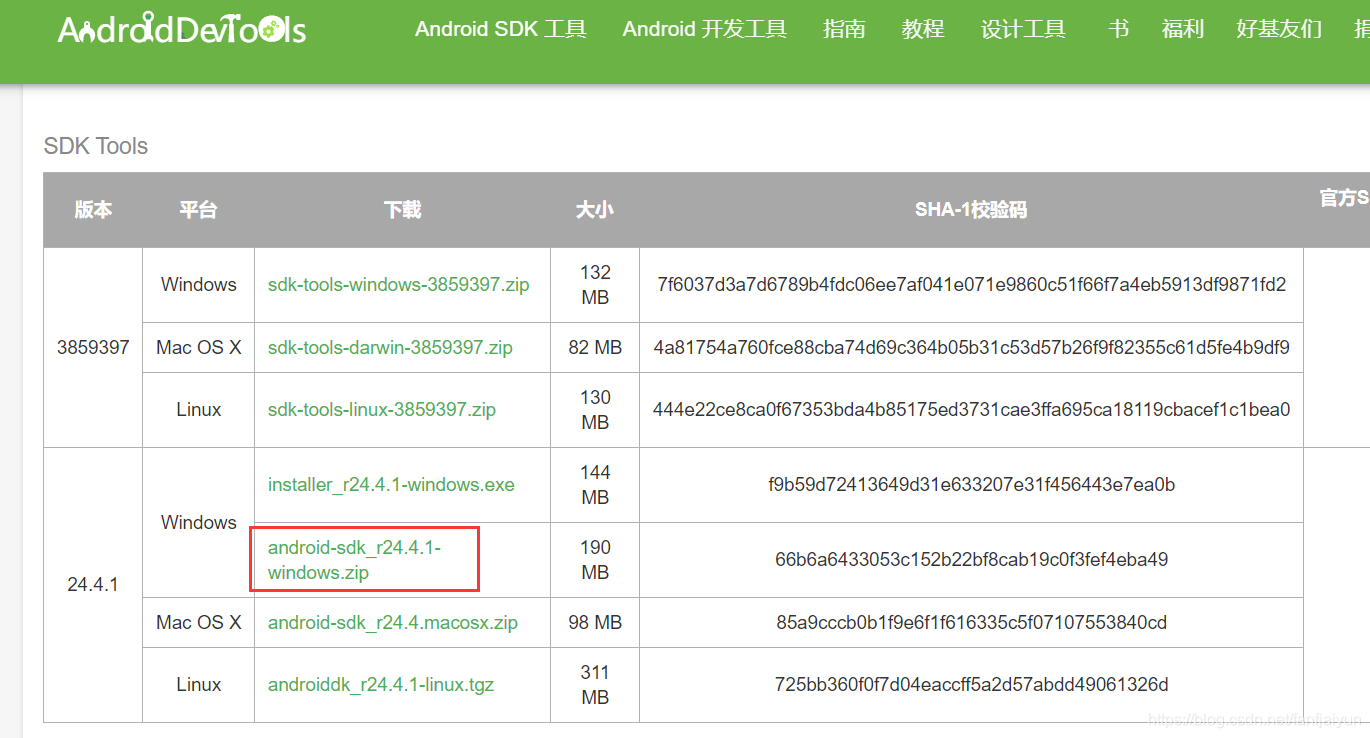The width and height of the screenshot is (1370, 738).
Task: Open the 设计工具 menu item
Action: coord(1023,29)
